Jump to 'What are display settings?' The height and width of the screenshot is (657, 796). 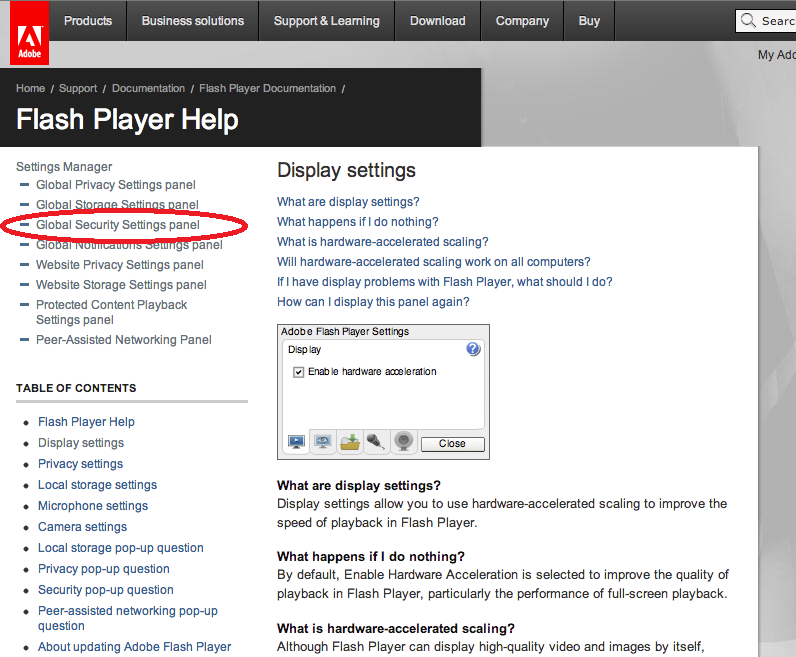pyautogui.click(x=348, y=202)
